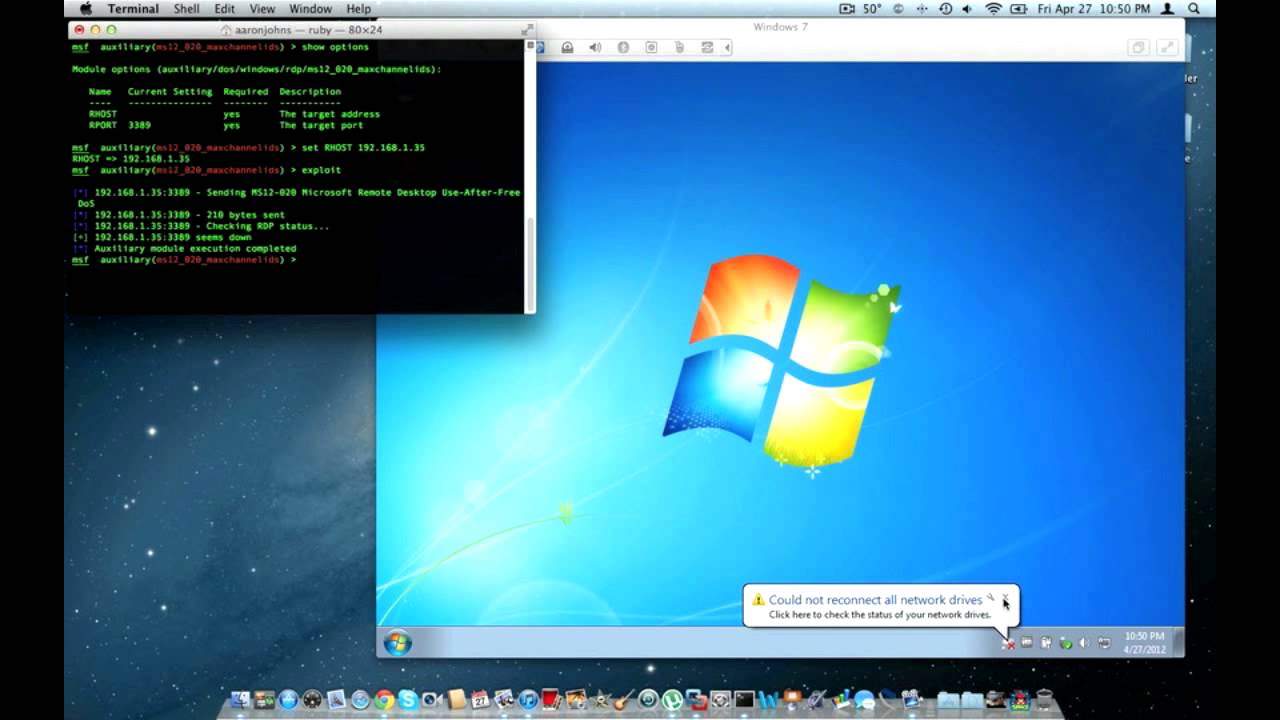Image resolution: width=1280 pixels, height=720 pixels.
Task: Open uTorrent from the Dock
Action: 672,700
